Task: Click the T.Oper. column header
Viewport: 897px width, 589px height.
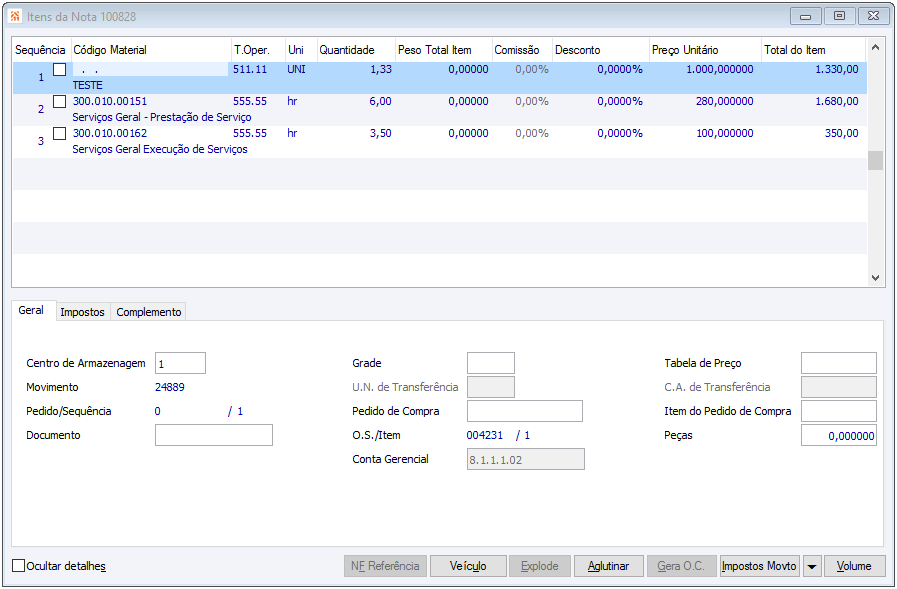Action: click(259, 50)
